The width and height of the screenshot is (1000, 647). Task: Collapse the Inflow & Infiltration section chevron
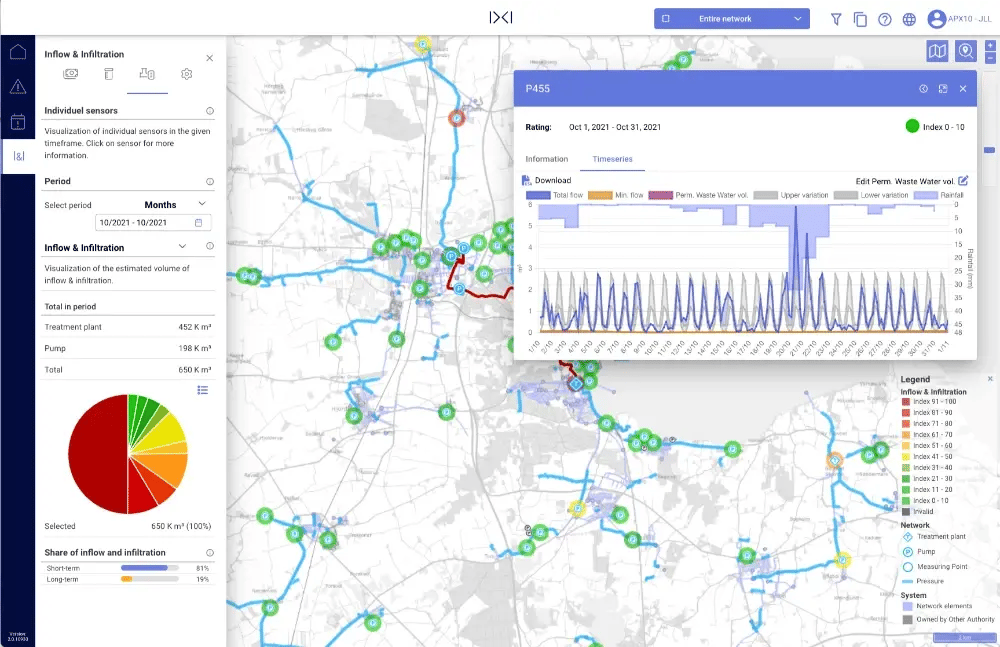tap(182, 246)
